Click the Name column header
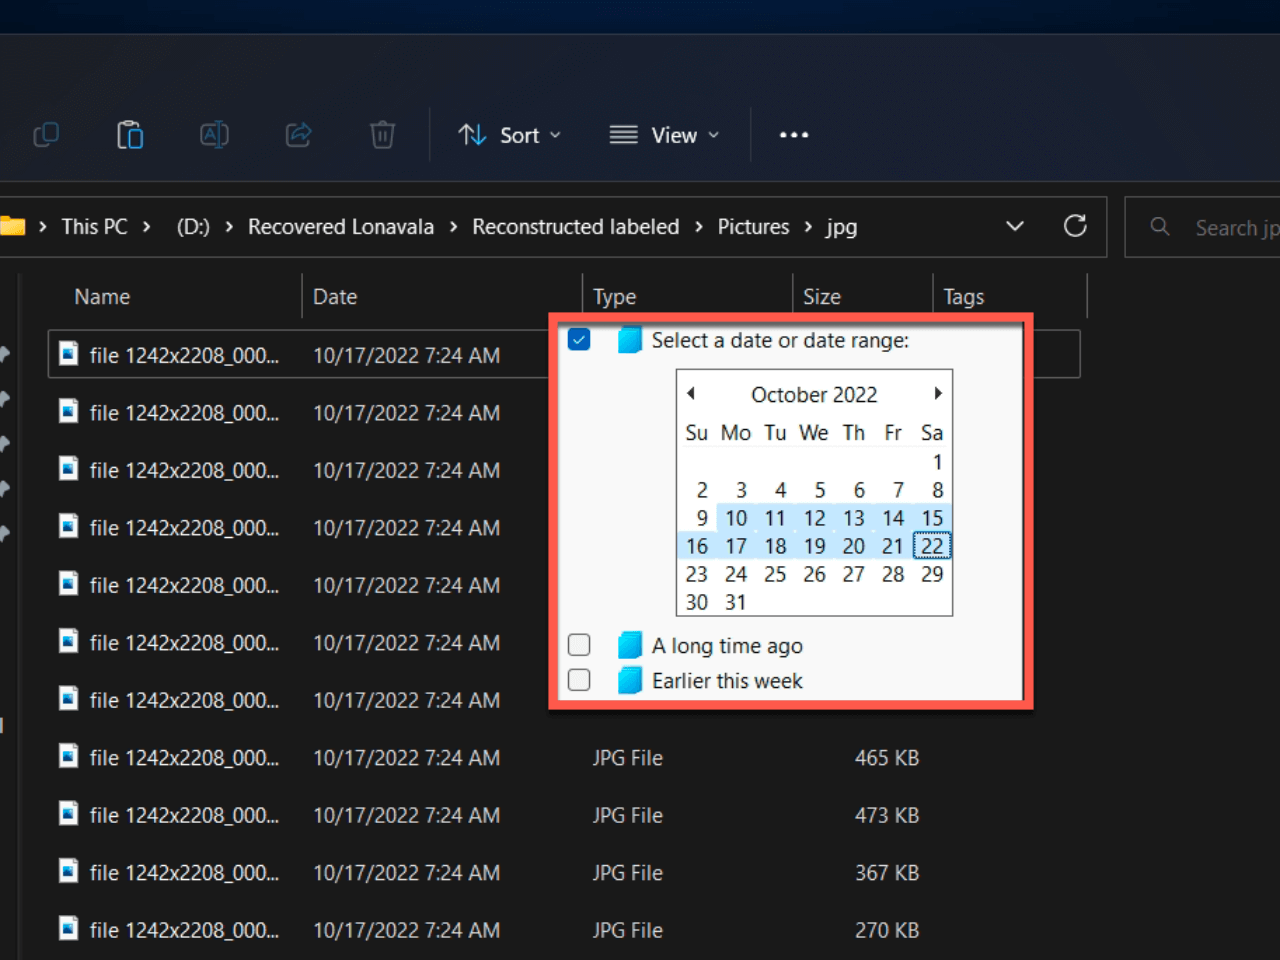The height and width of the screenshot is (960, 1280). click(102, 297)
